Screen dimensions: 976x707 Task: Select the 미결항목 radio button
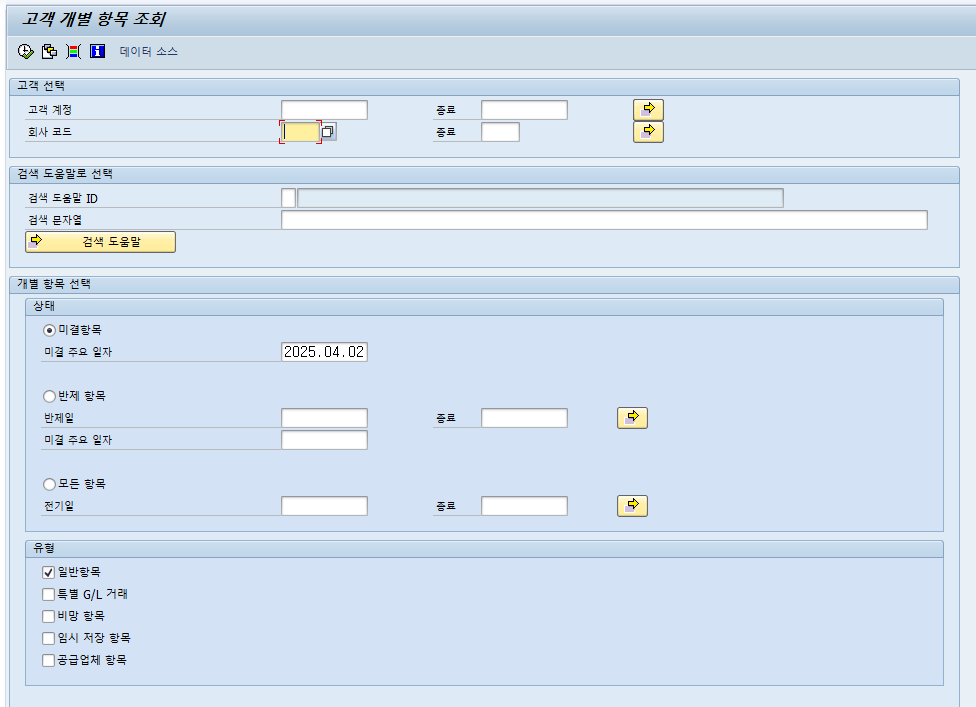pyautogui.click(x=49, y=330)
